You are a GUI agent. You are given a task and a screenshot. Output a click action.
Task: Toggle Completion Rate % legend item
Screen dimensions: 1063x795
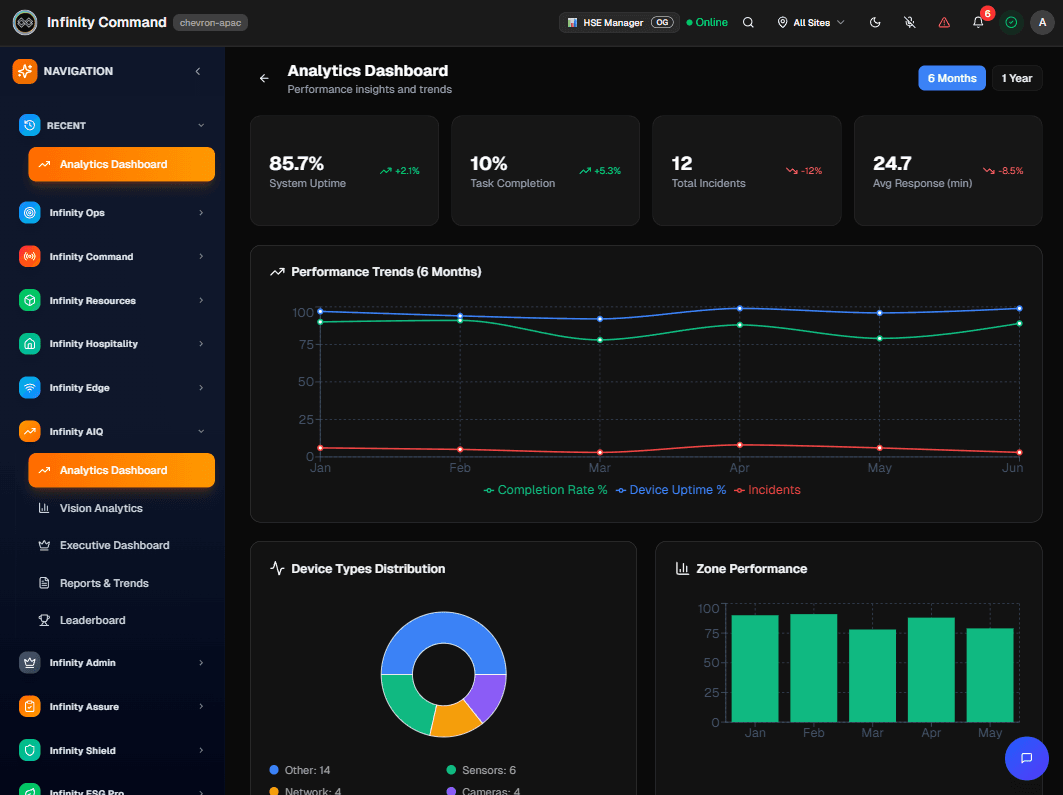(545, 490)
